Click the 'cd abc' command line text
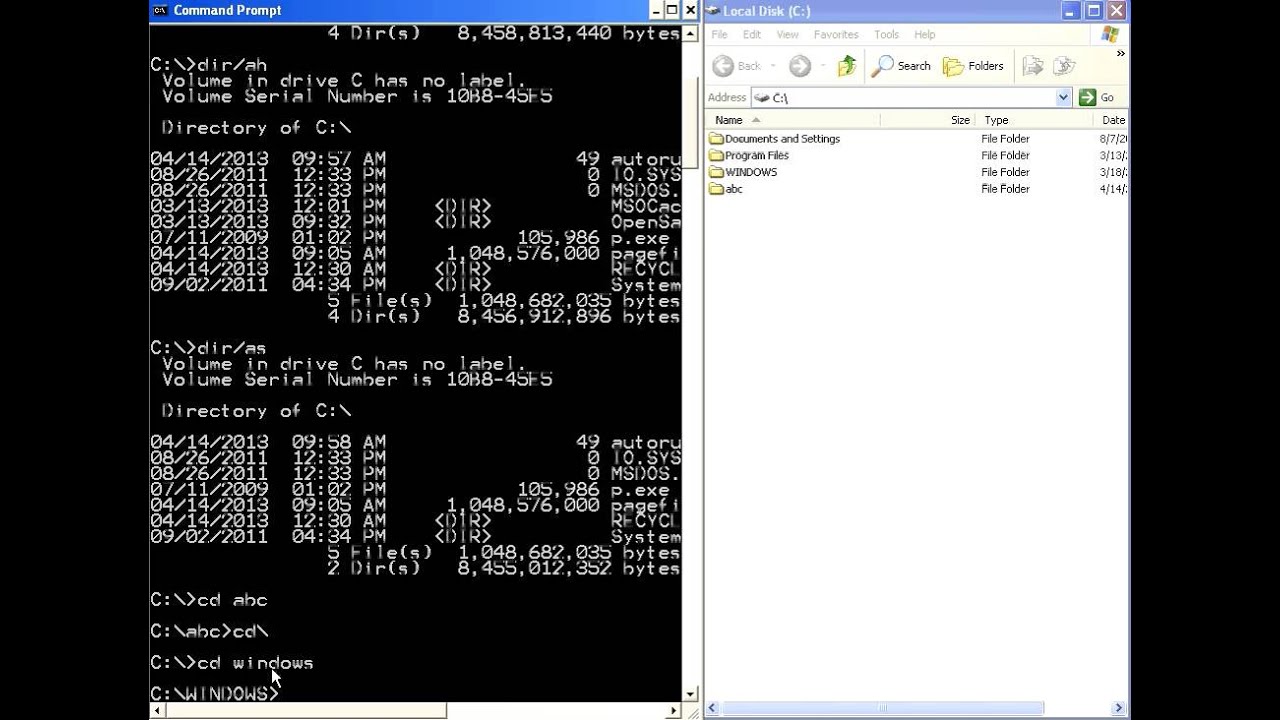 (232, 600)
